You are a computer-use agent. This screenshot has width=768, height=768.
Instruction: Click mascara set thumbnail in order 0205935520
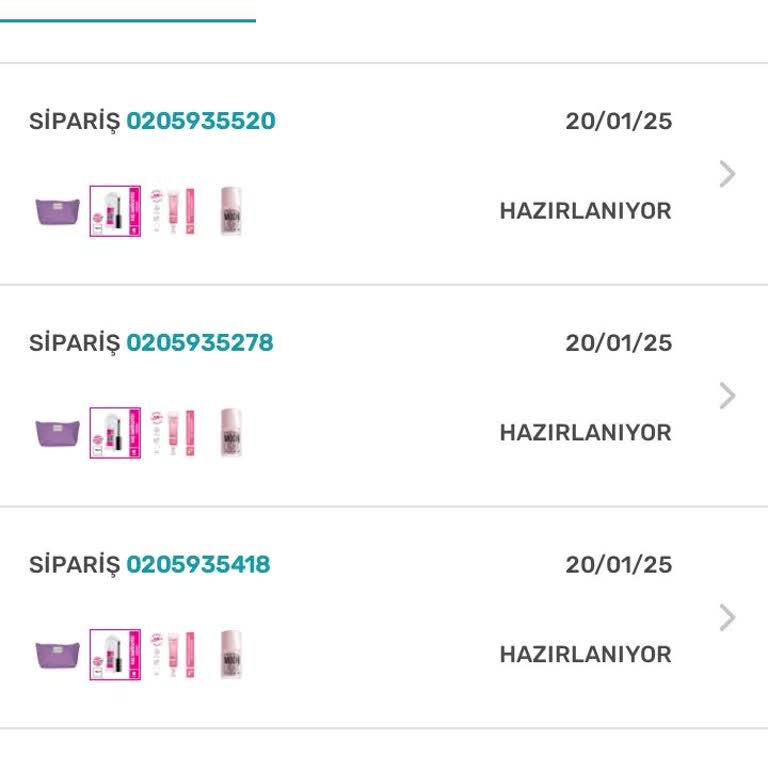click(x=115, y=212)
